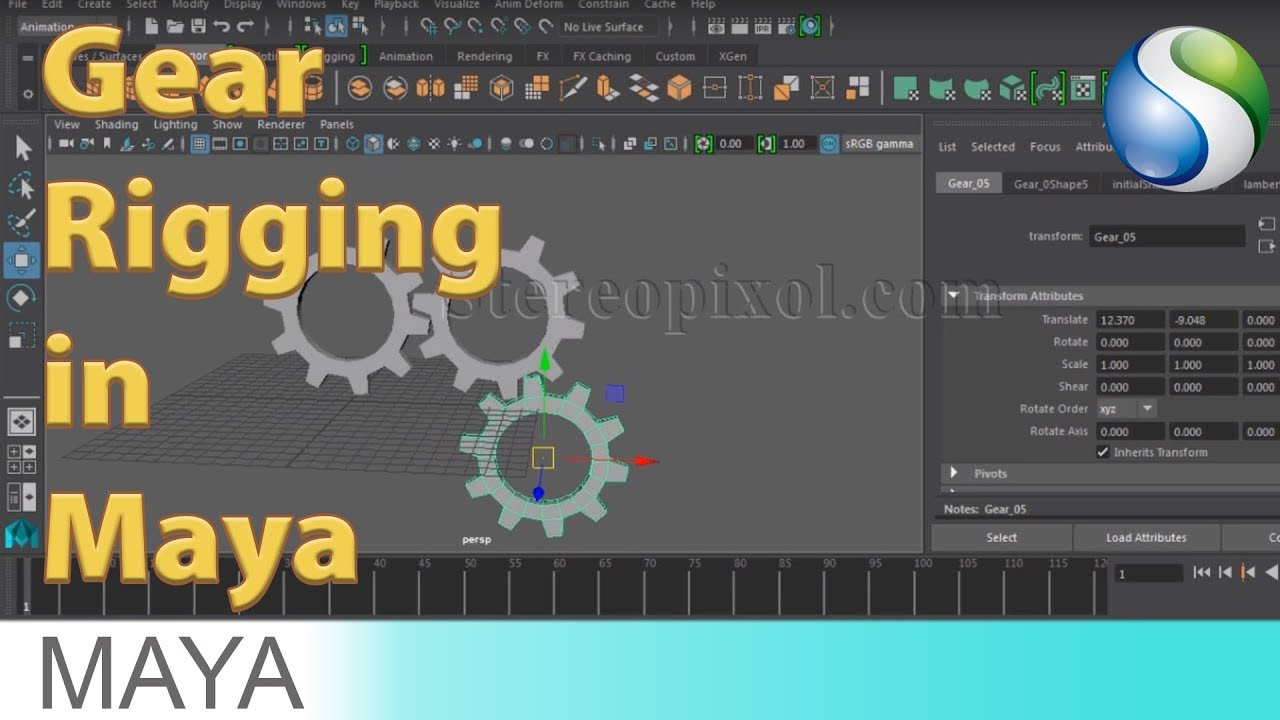Select the Scale tool in toolbox
This screenshot has width=1280, height=720.
[22, 334]
